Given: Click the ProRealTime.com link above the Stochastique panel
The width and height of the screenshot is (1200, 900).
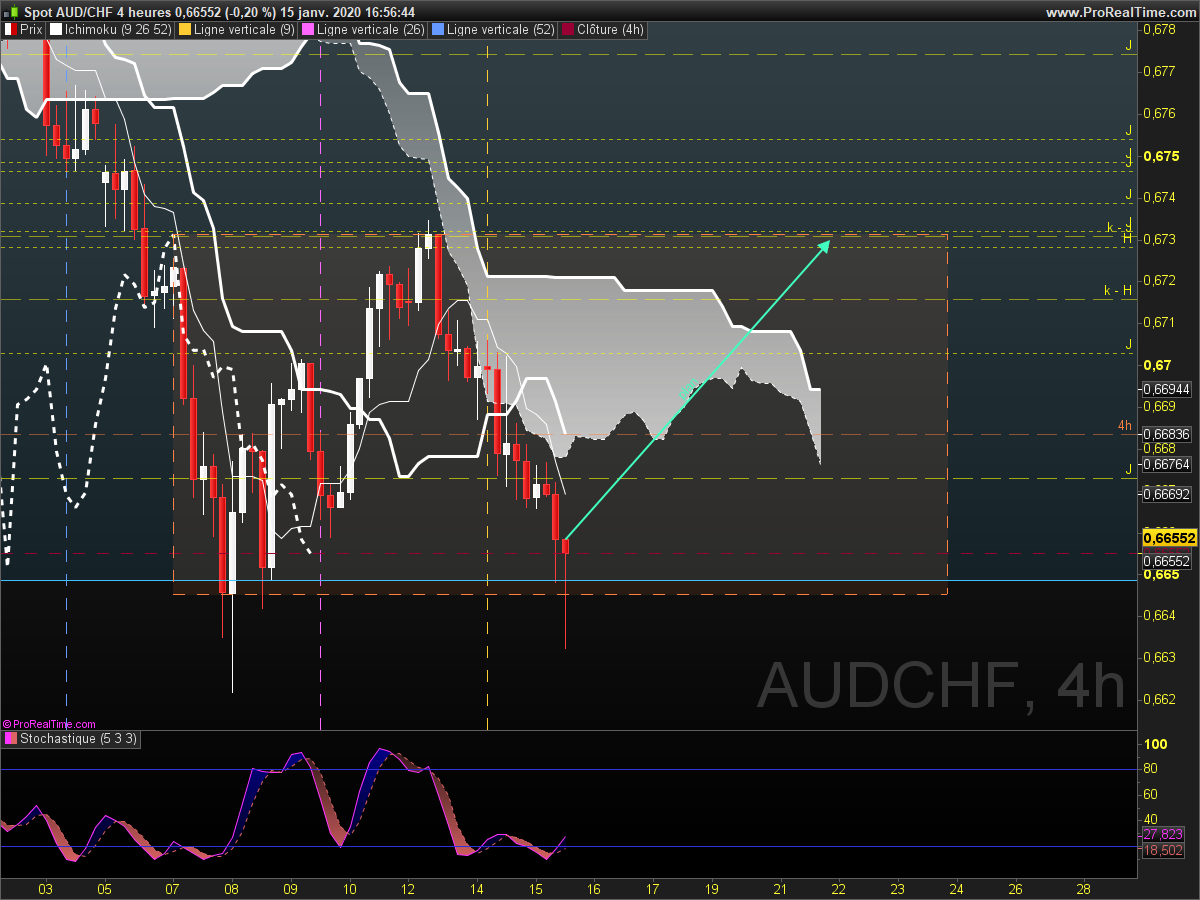Looking at the screenshot, I should (50, 724).
